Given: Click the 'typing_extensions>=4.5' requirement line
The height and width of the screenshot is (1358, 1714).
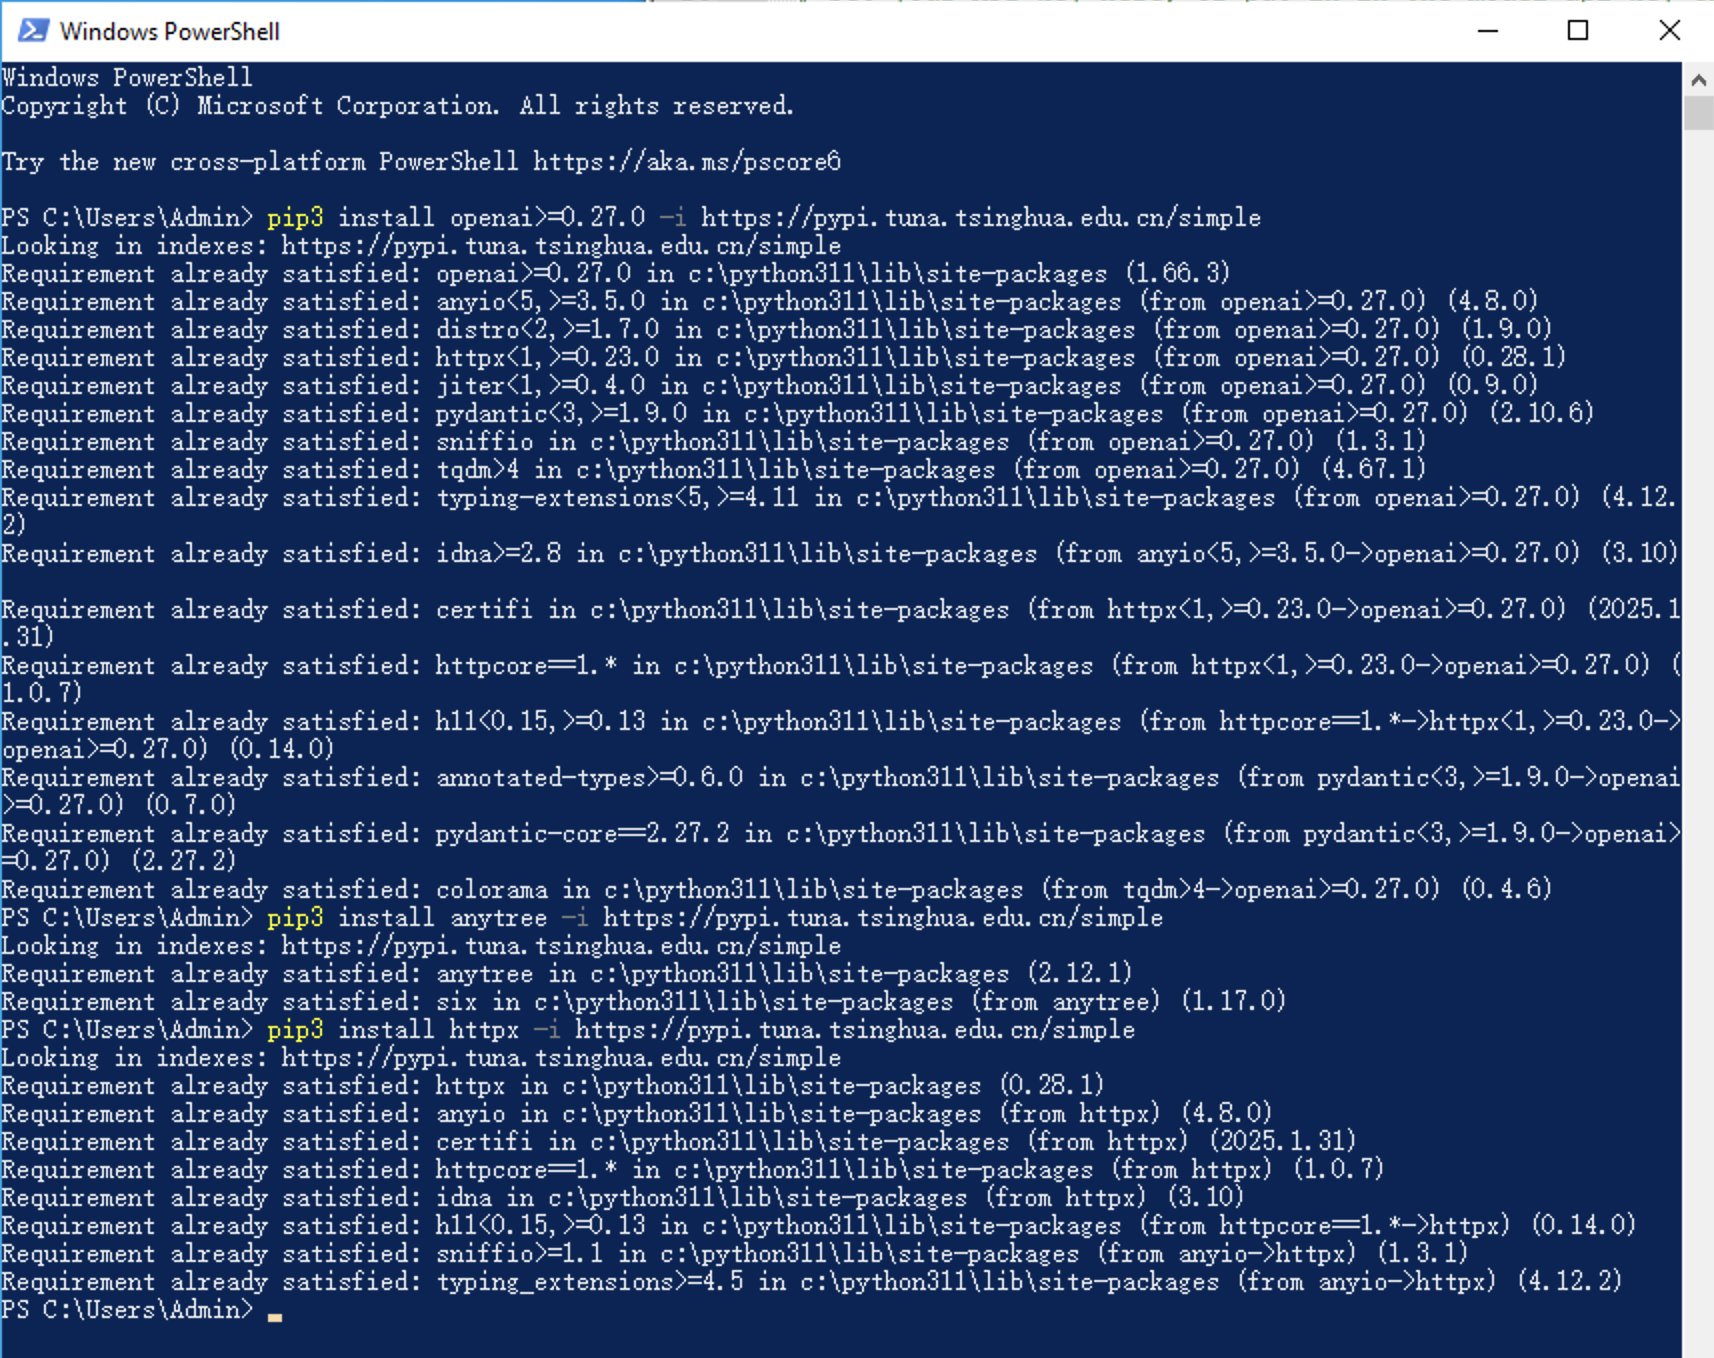Looking at the screenshot, I should 812,1282.
